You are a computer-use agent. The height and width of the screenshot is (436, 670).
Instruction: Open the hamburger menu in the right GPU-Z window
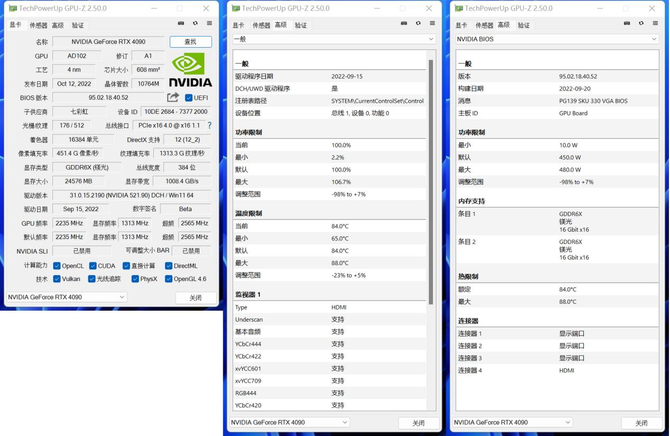click(655, 23)
